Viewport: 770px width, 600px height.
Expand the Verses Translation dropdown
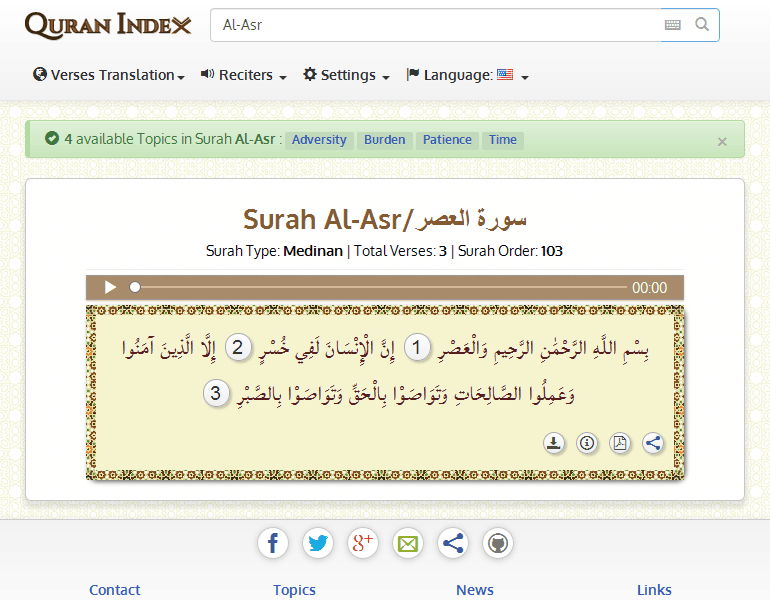pos(109,75)
